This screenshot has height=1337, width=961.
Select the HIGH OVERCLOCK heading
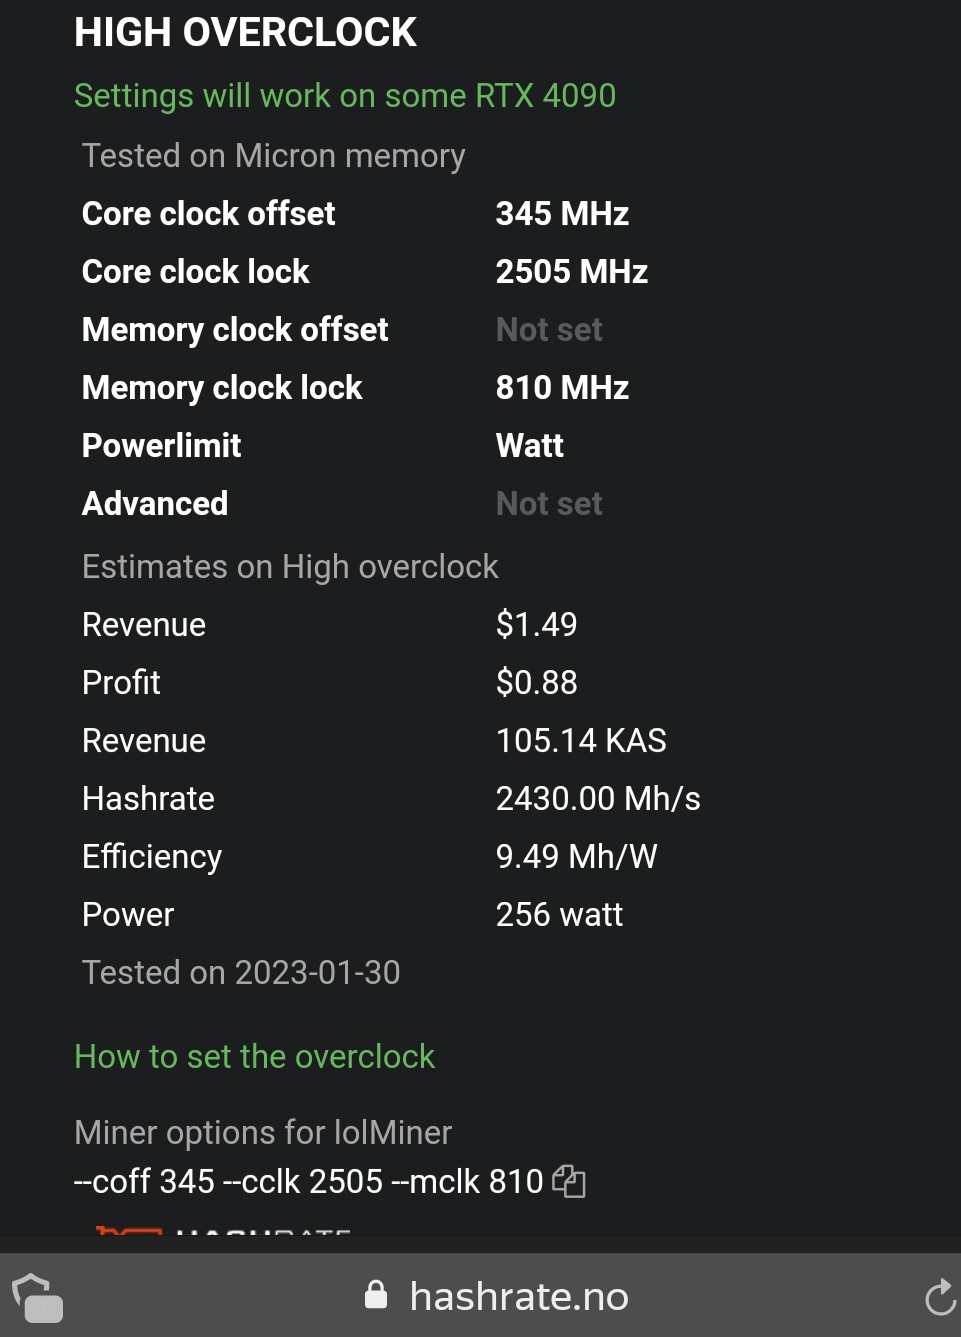(245, 33)
